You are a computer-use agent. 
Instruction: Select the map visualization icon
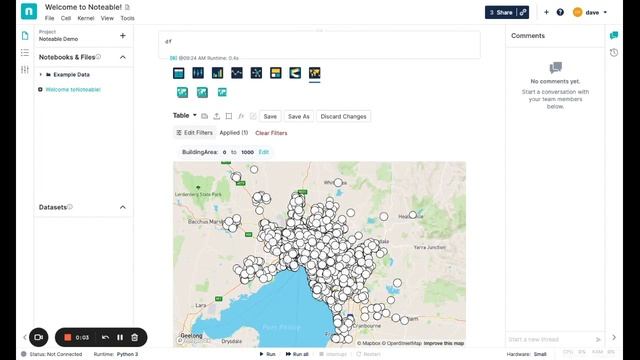click(315, 73)
